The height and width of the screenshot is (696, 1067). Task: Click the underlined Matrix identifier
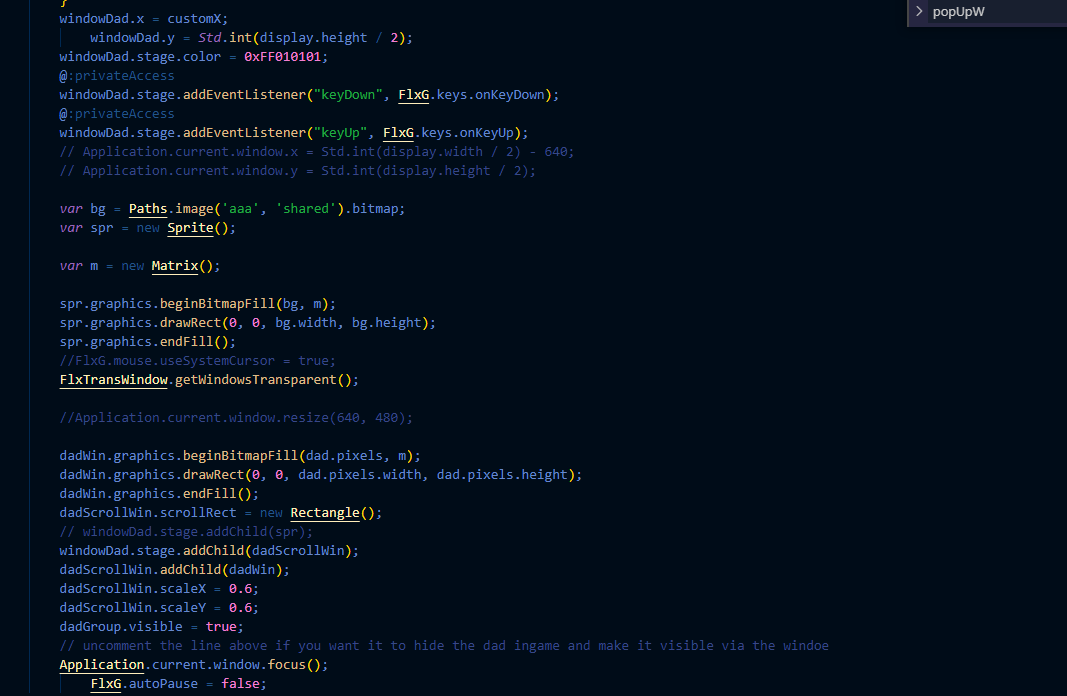(173, 265)
